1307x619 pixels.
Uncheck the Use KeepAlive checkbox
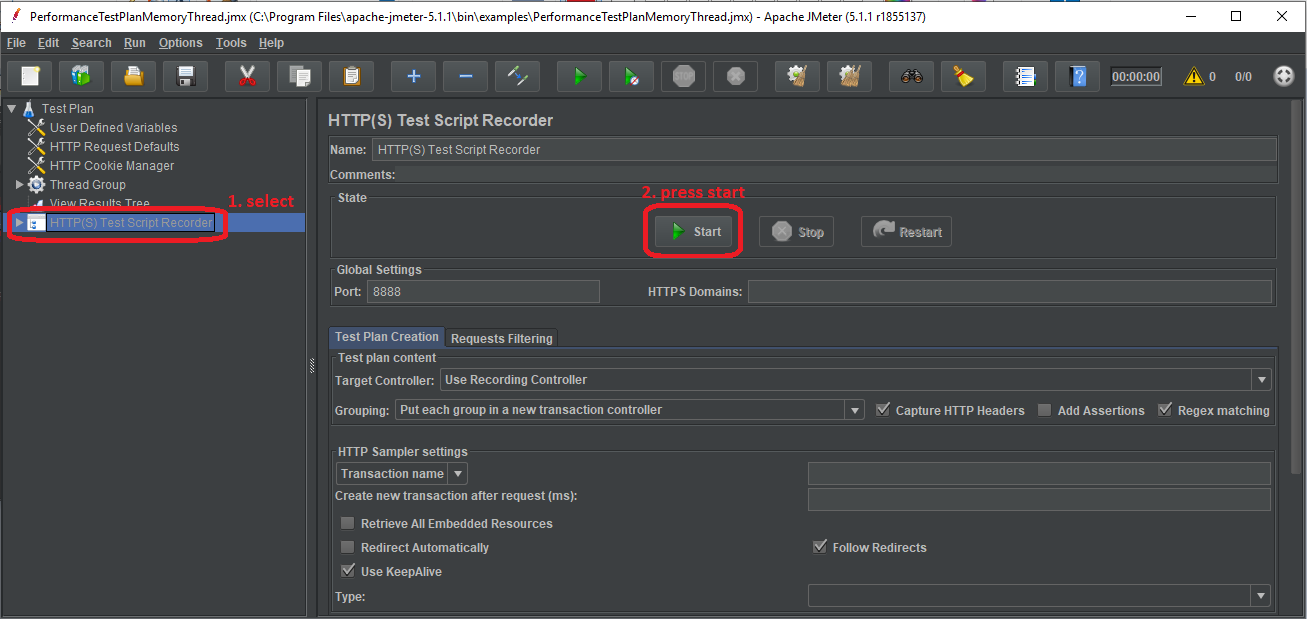[x=348, y=571]
